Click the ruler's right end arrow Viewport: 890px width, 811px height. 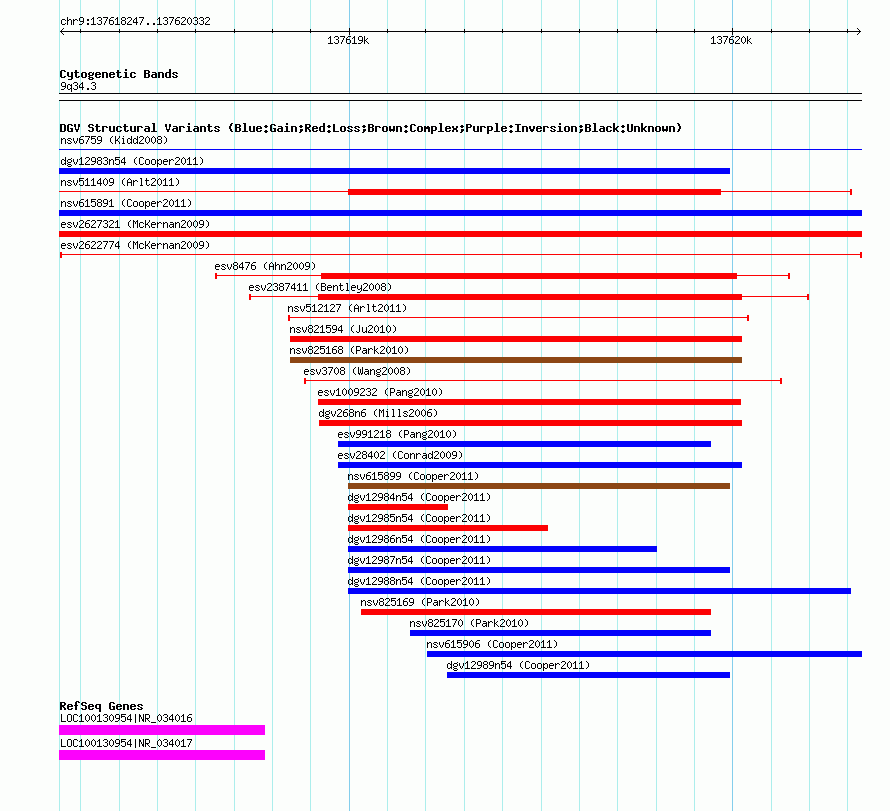pos(859,32)
